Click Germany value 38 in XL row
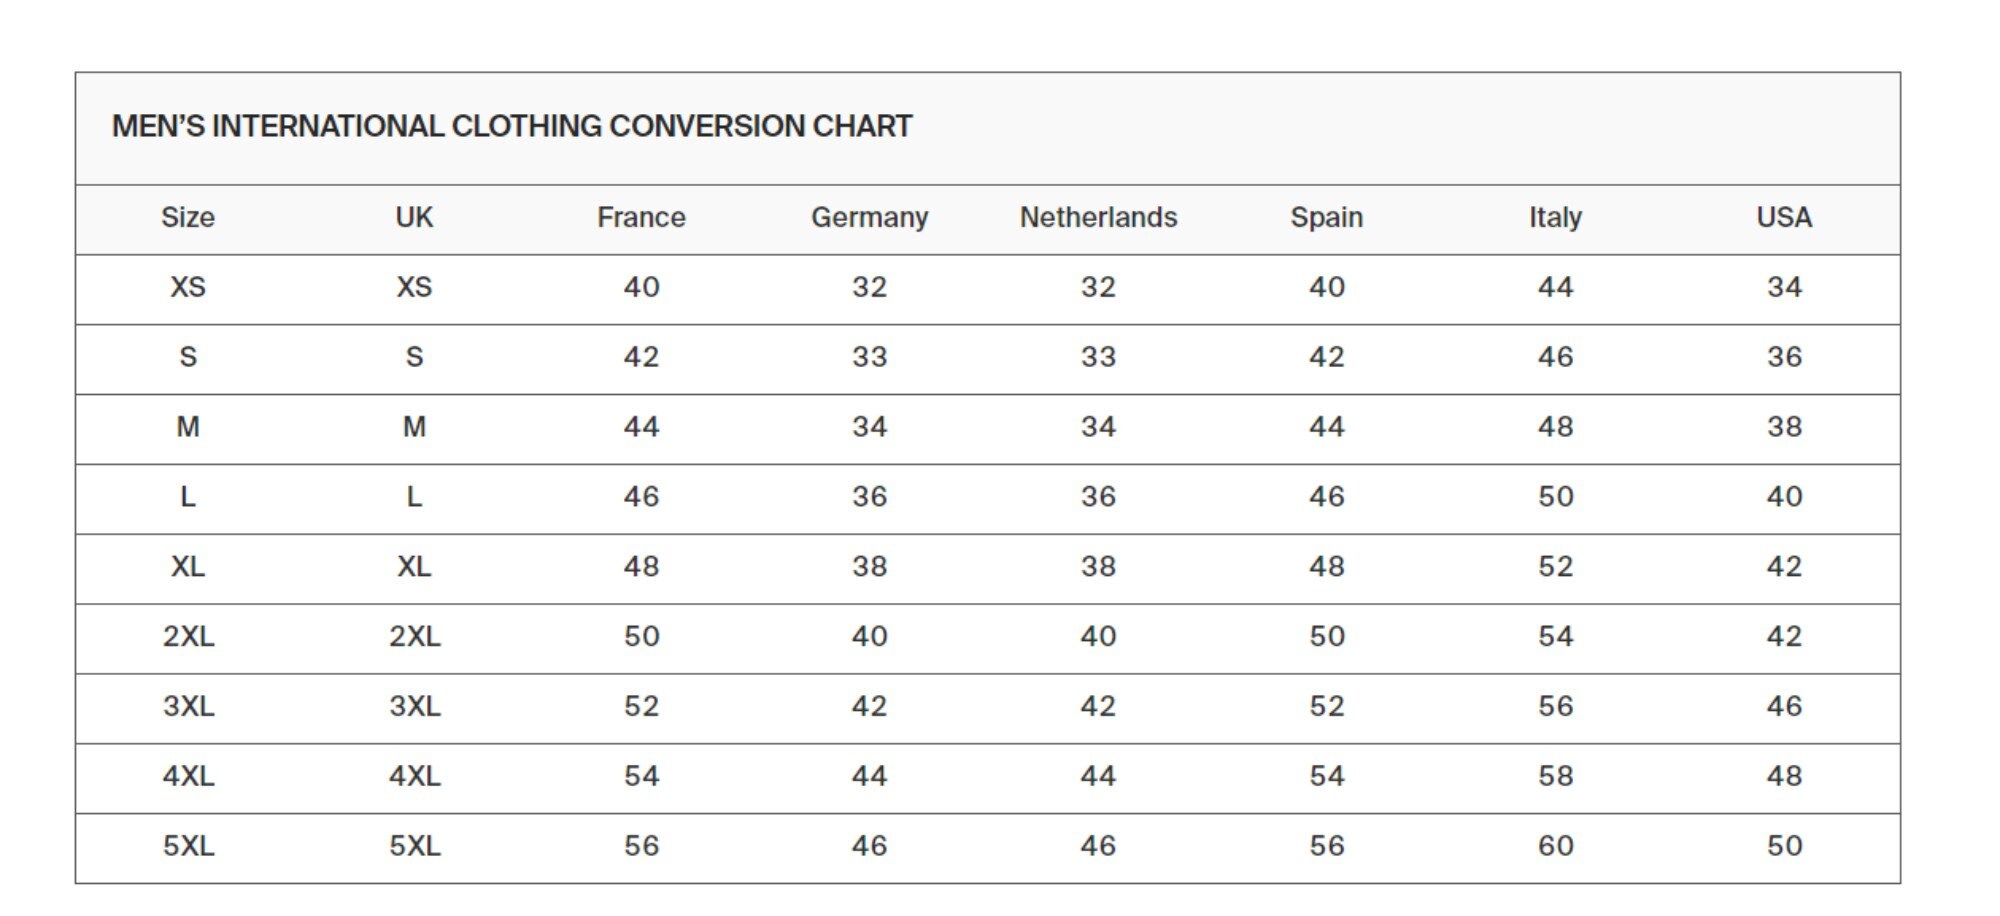The height and width of the screenshot is (916, 2000). point(869,567)
